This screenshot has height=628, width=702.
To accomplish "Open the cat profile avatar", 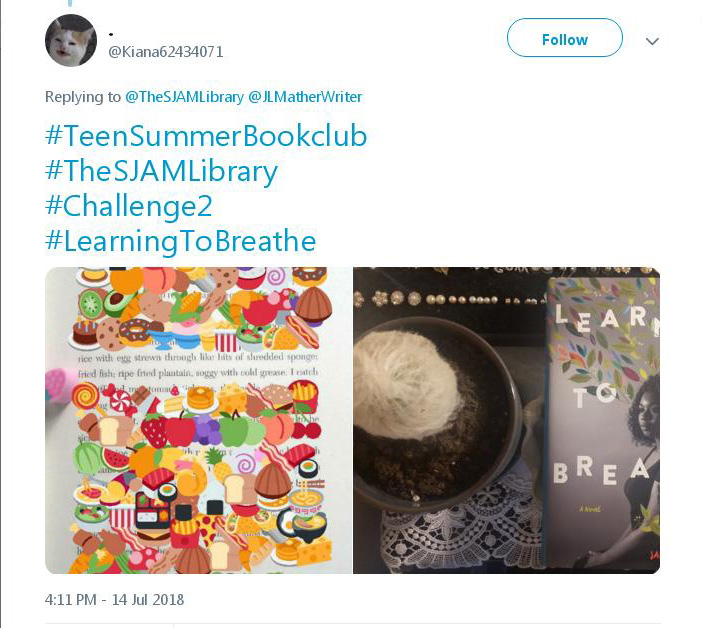I will pos(71,40).
